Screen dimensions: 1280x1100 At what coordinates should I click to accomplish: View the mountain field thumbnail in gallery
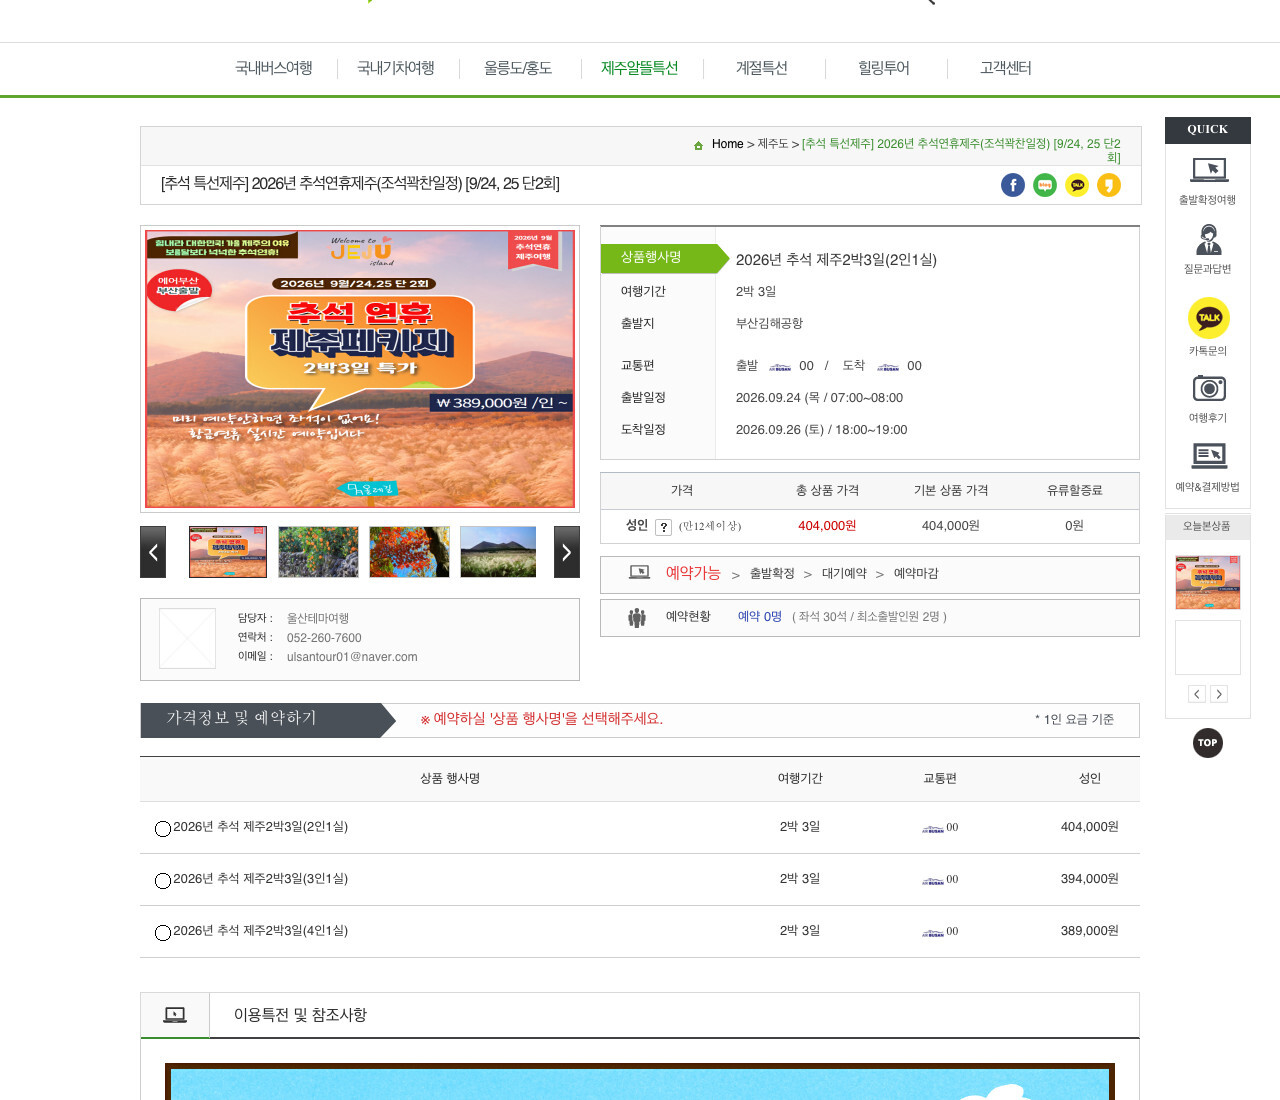pyautogui.click(x=498, y=552)
